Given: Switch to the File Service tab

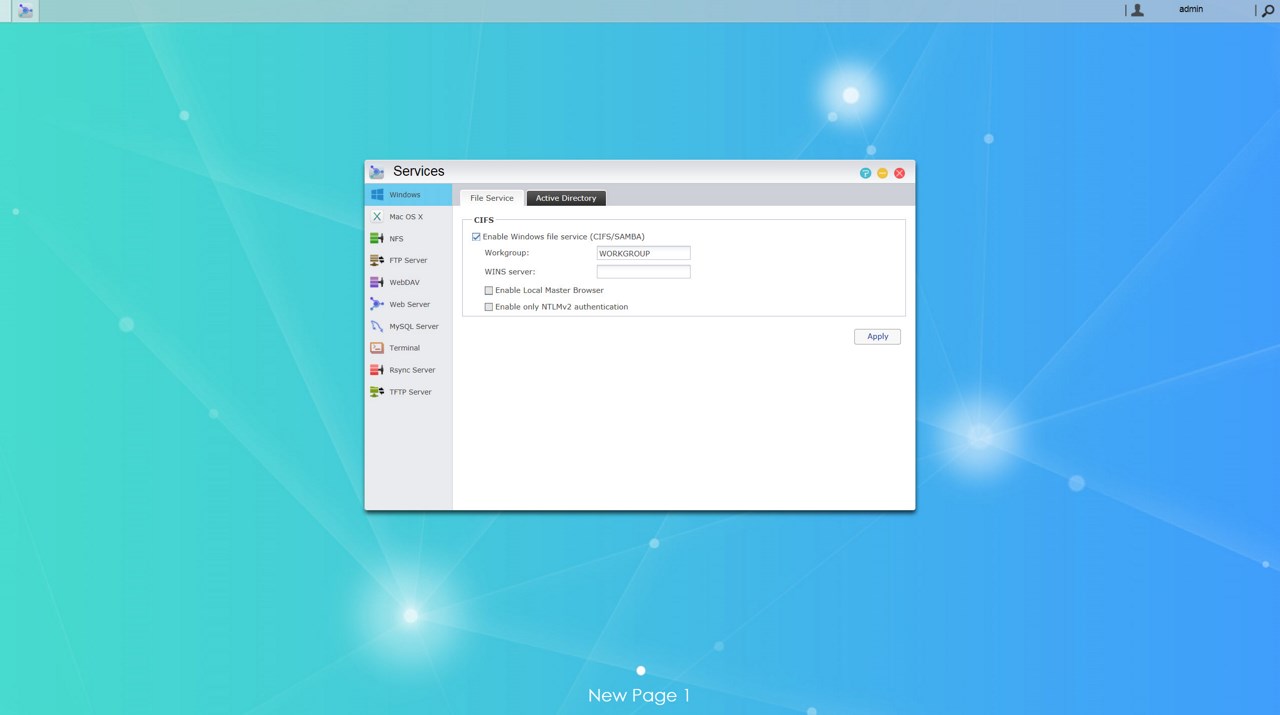Looking at the screenshot, I should click(492, 198).
